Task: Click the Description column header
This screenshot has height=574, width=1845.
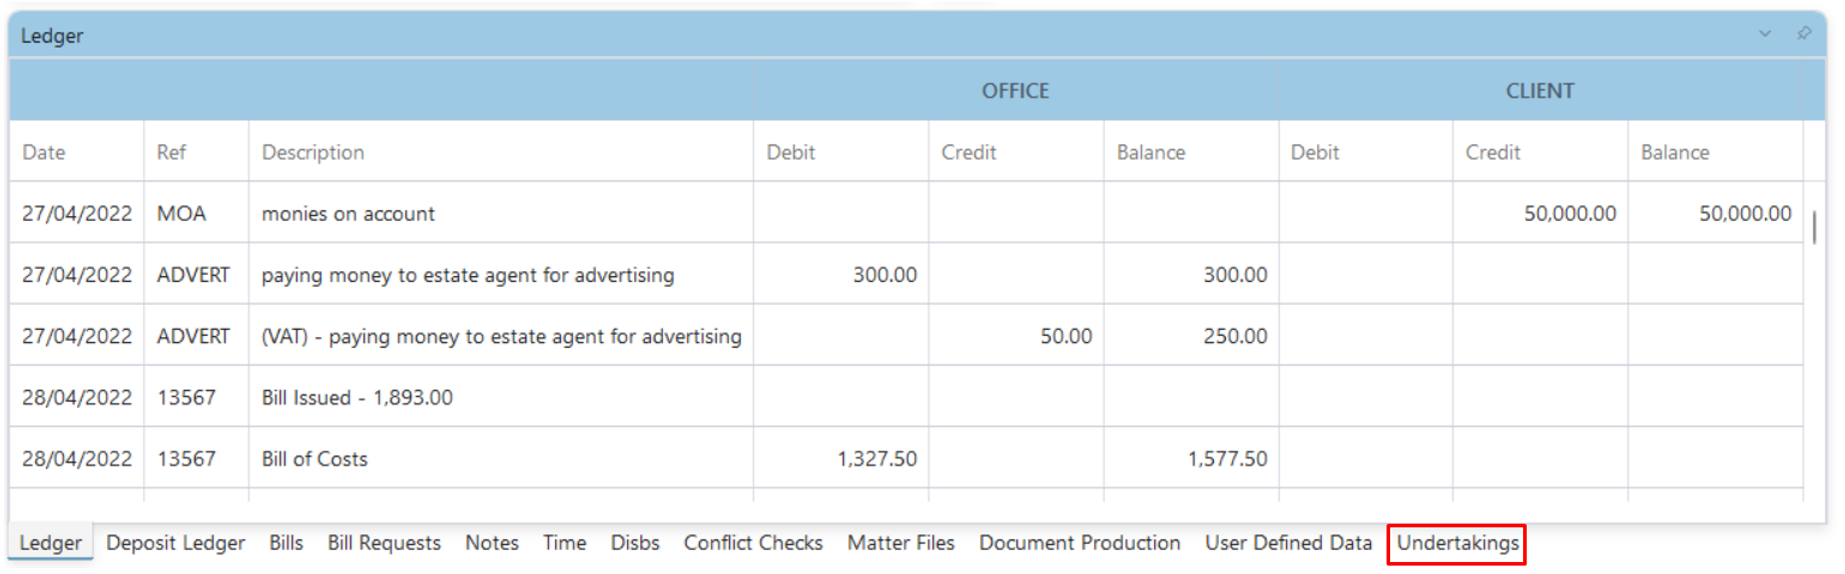Action: (501, 152)
